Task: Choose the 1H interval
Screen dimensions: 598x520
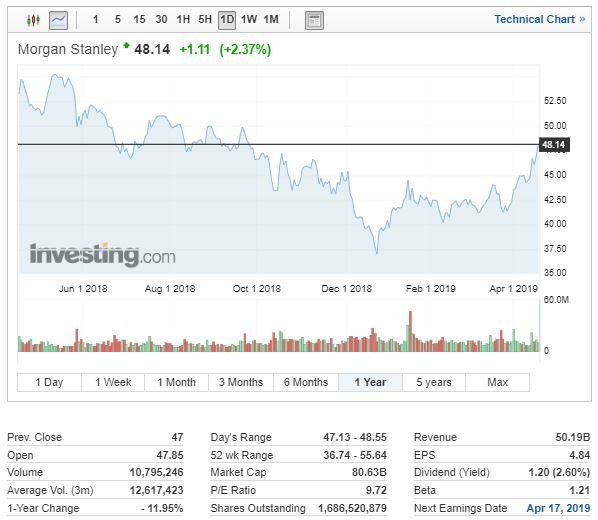Action: [x=183, y=19]
